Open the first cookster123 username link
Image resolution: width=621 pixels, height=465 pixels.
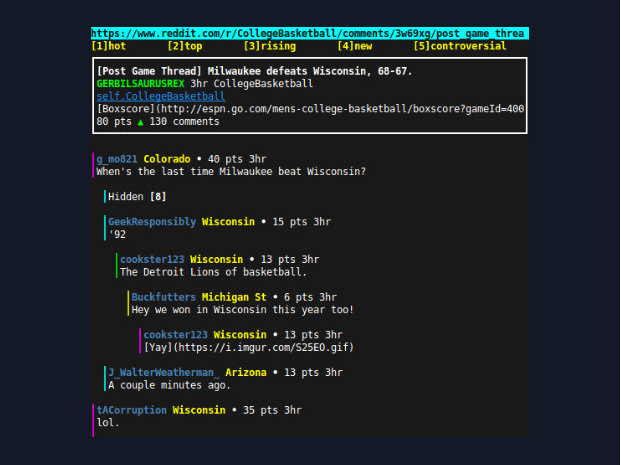[152, 259]
